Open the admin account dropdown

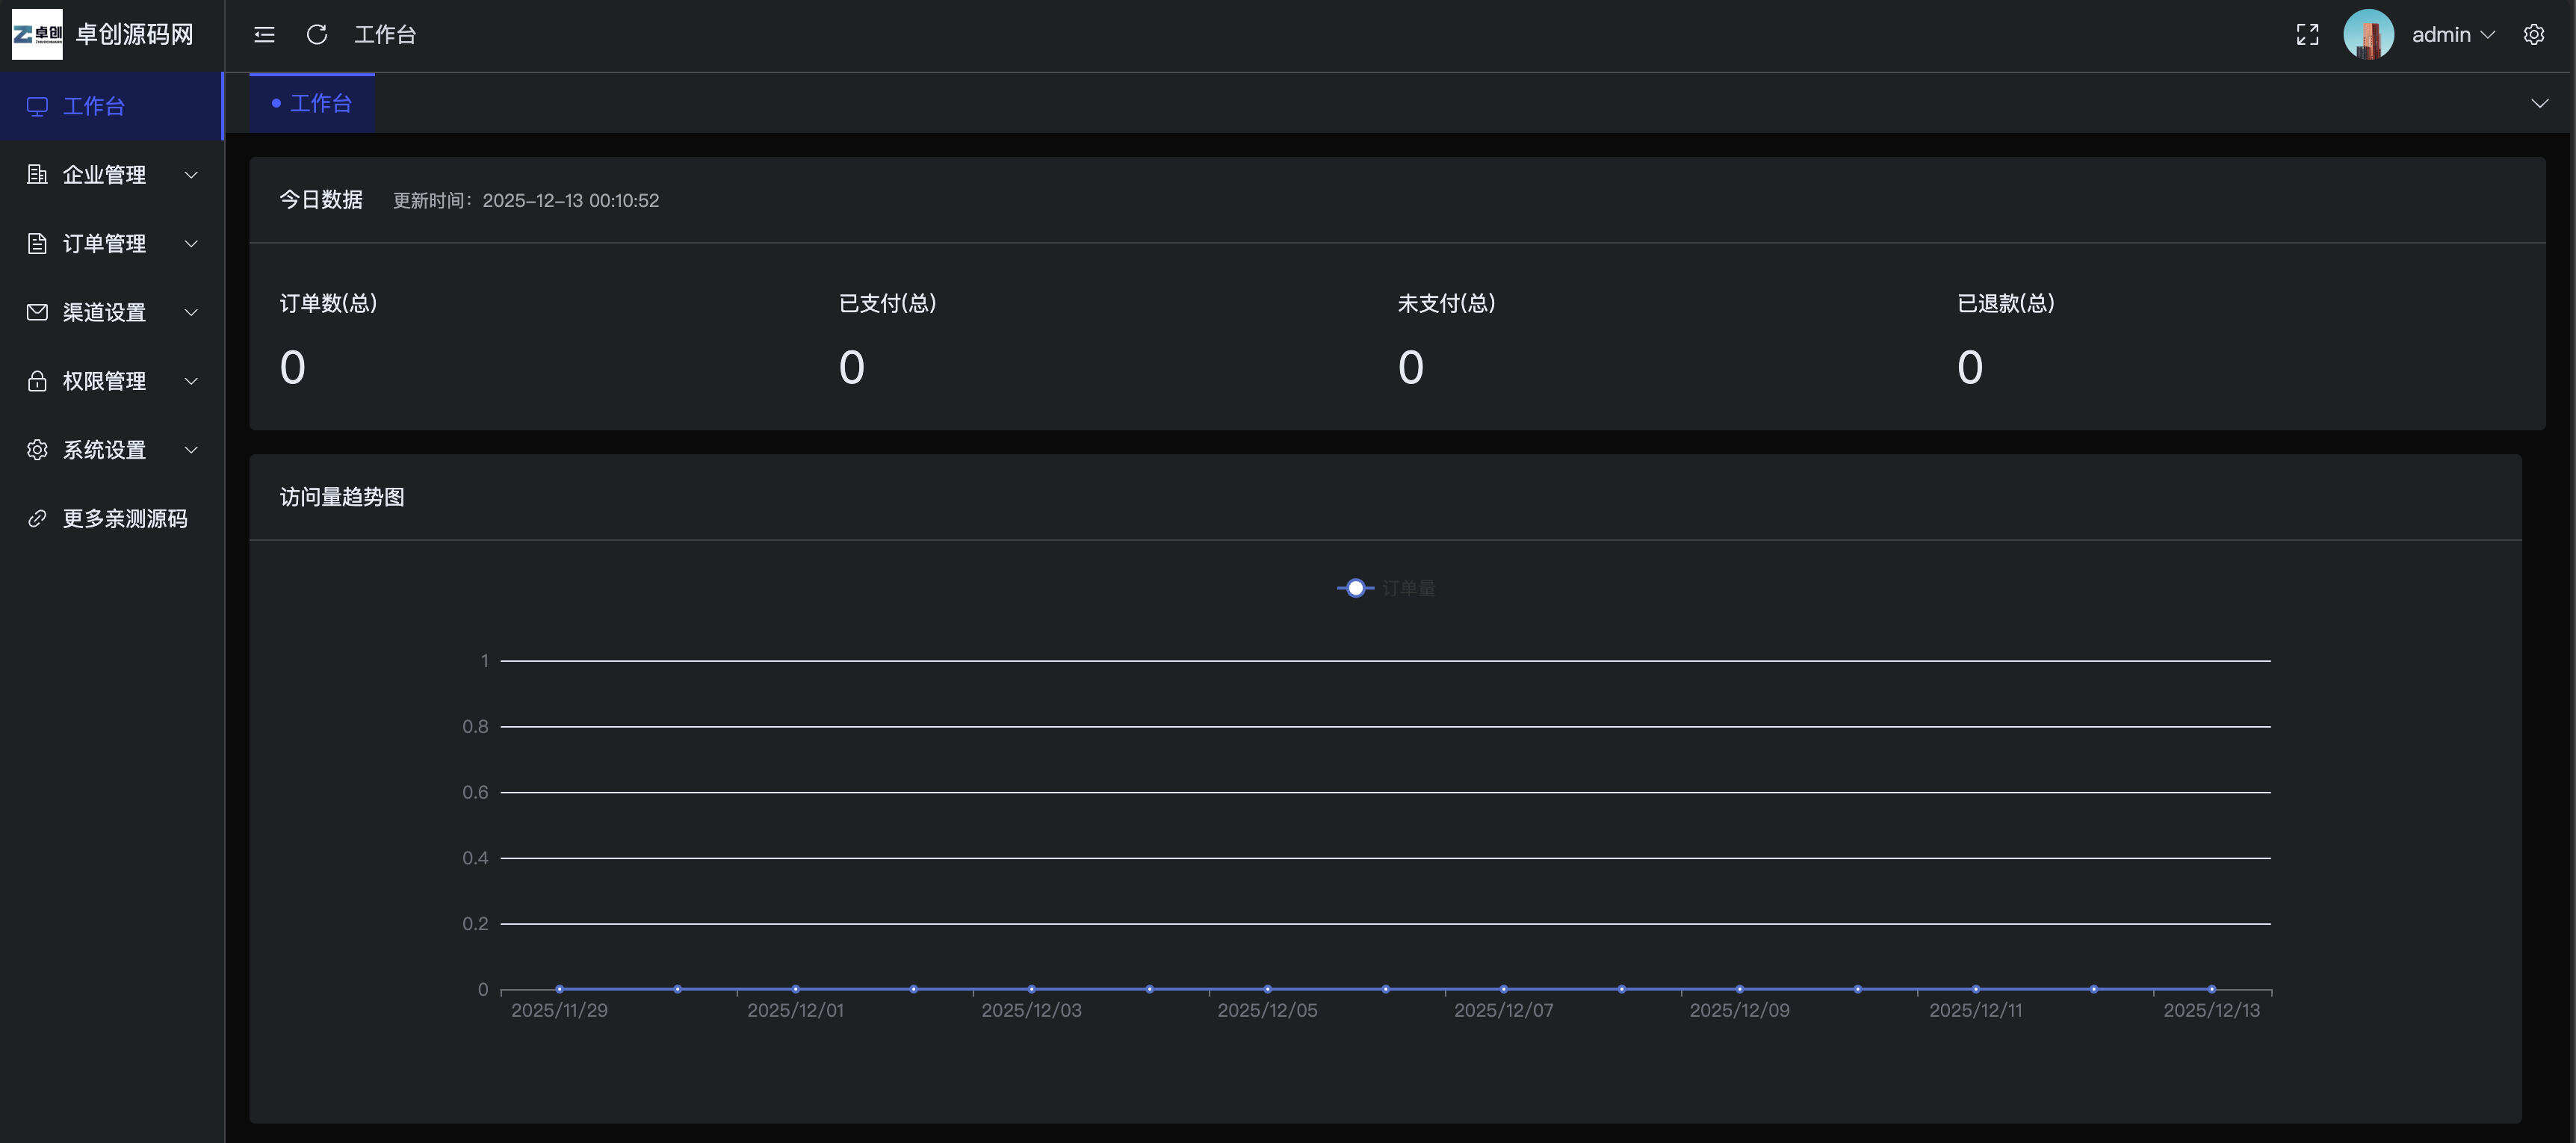pos(2453,35)
